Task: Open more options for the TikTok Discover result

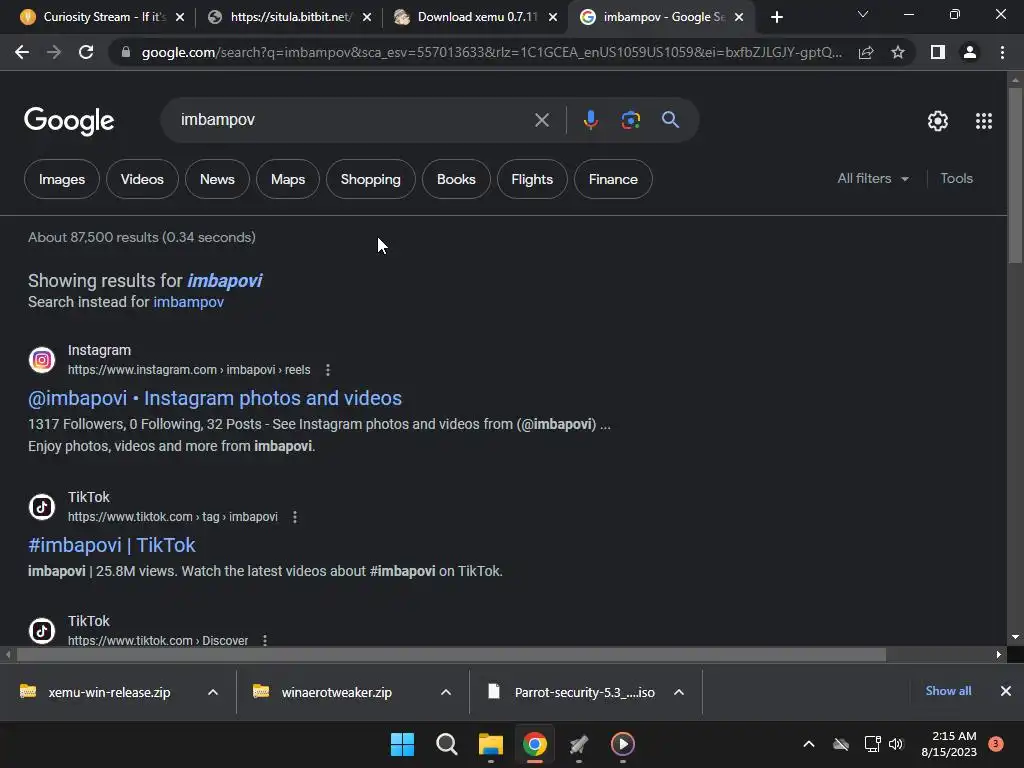Action: pyautogui.click(x=265, y=640)
